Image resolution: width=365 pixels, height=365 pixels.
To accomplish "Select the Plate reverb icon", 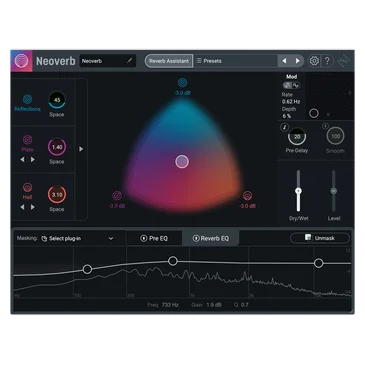I will tap(27, 140).
